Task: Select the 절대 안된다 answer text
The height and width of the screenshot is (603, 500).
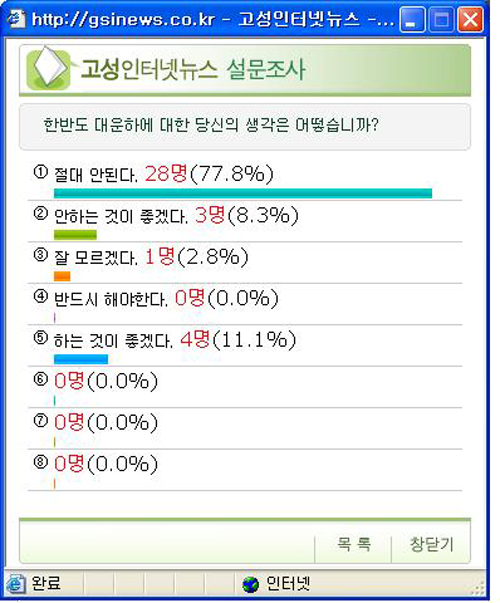Action: tap(95, 175)
